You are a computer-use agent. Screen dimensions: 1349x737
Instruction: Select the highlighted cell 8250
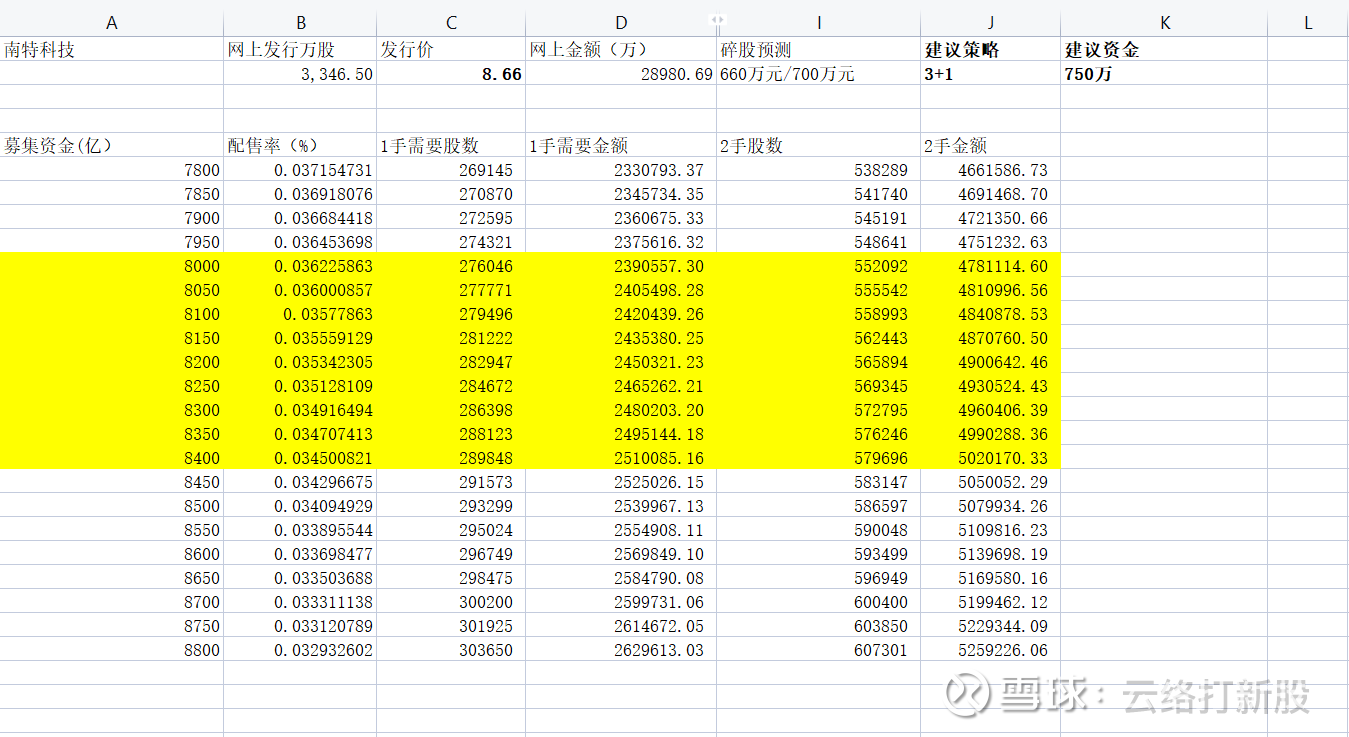pos(112,386)
